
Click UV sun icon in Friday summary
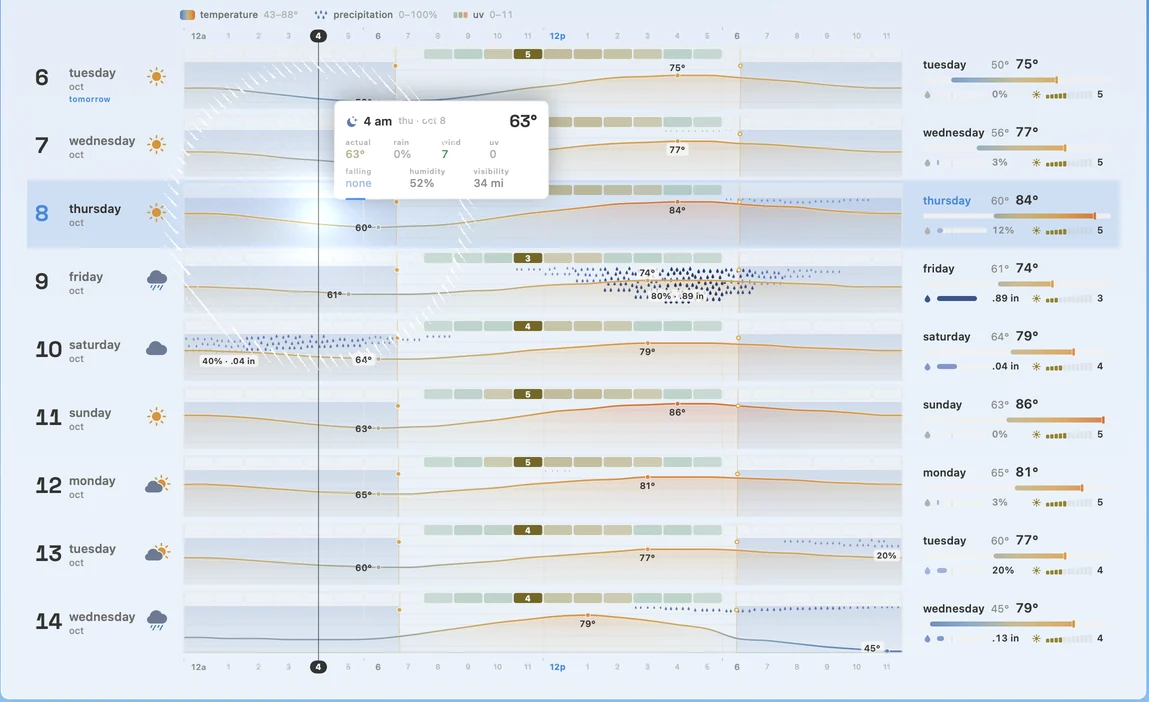[1036, 298]
